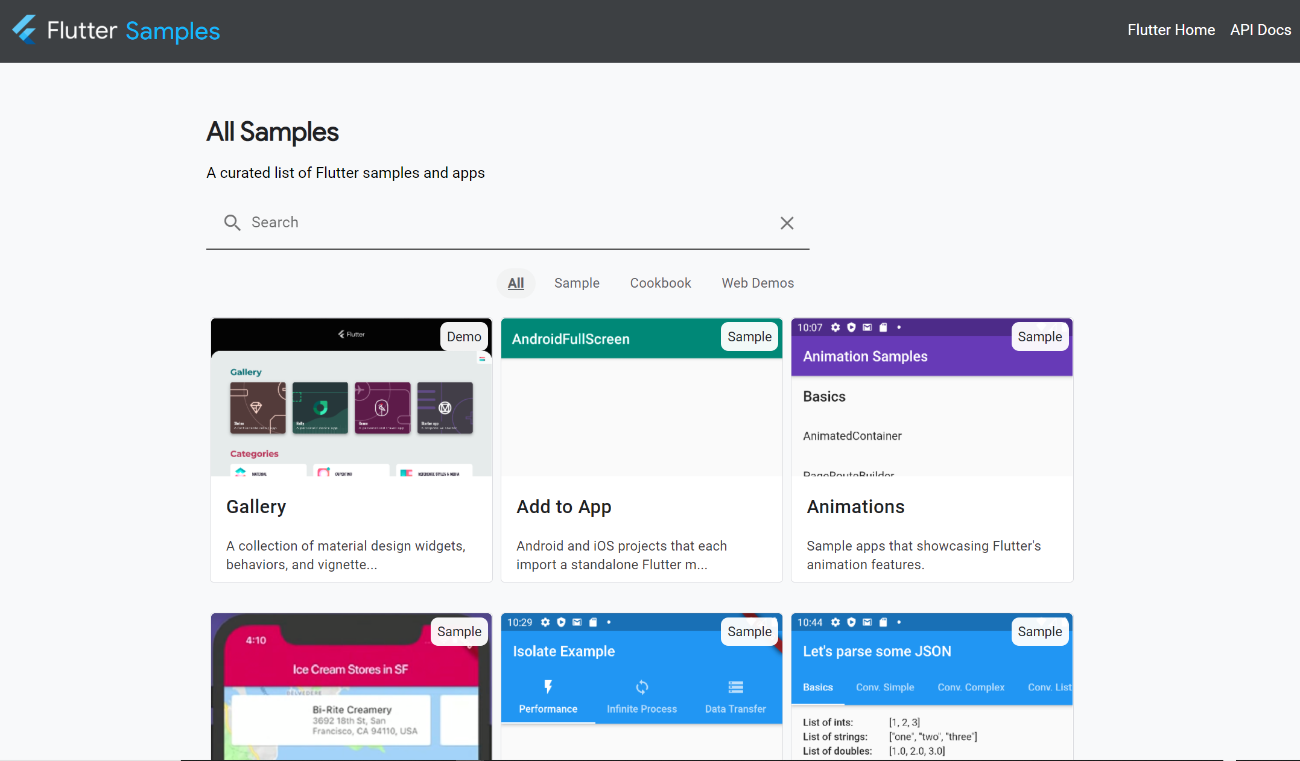Click 'Sample apps that showcasing Flutter's' description
Screen dimensions: 1300x761
924,555
